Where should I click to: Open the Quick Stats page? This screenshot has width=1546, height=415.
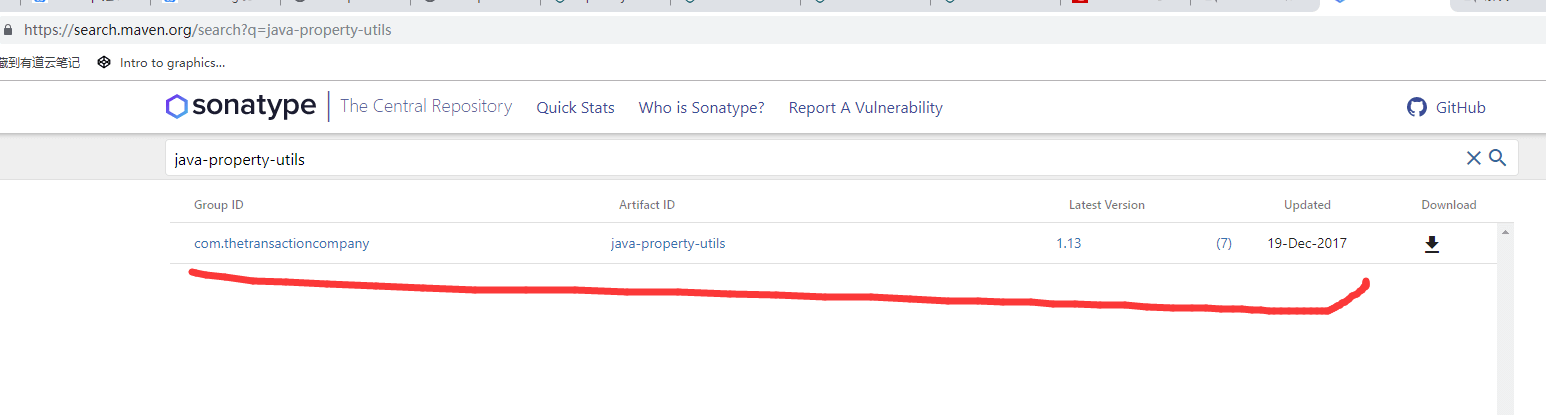[575, 108]
